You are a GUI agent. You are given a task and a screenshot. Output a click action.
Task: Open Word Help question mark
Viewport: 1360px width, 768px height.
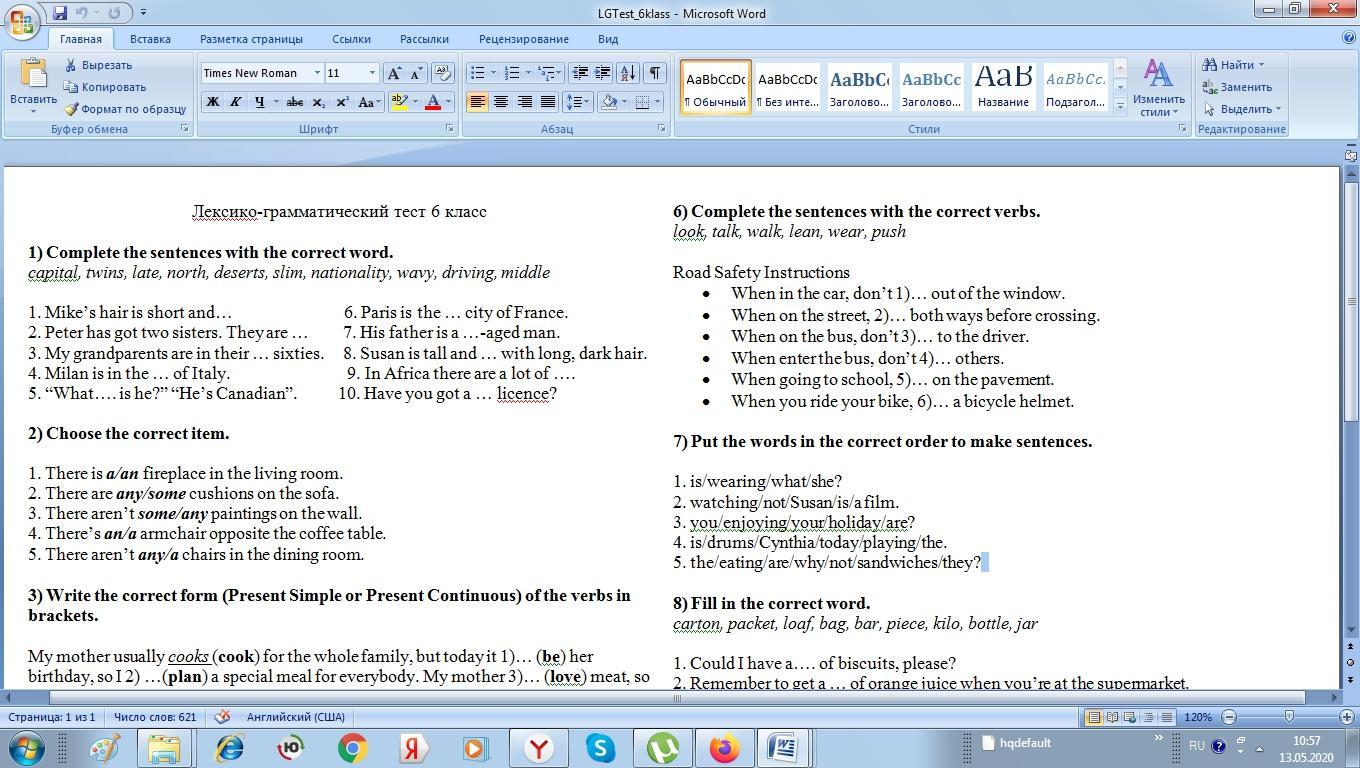coord(1349,38)
